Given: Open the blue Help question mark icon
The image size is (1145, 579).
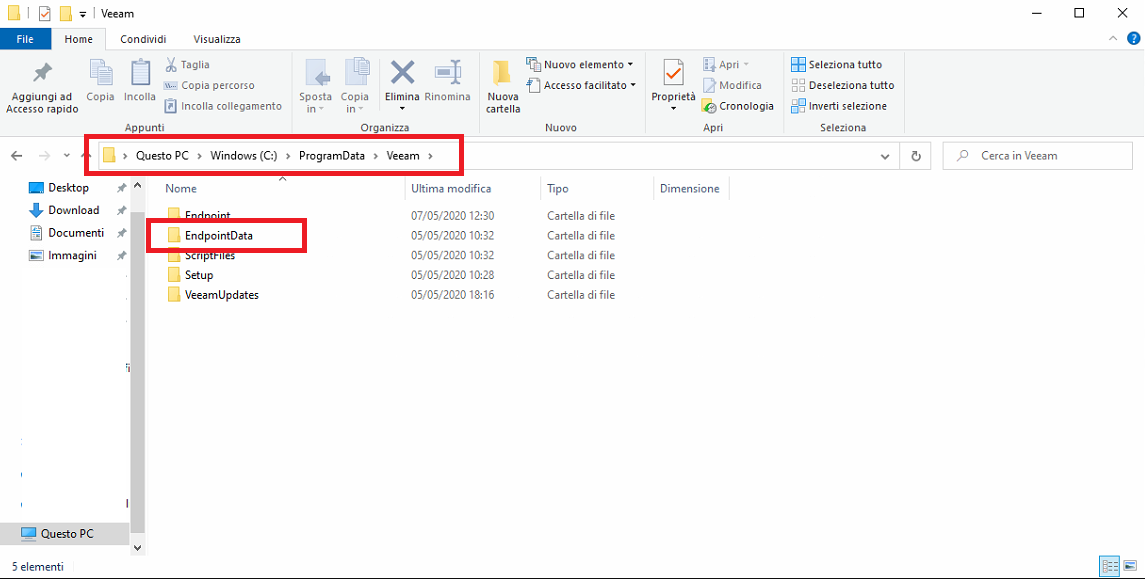Looking at the screenshot, I should coord(1133,39).
